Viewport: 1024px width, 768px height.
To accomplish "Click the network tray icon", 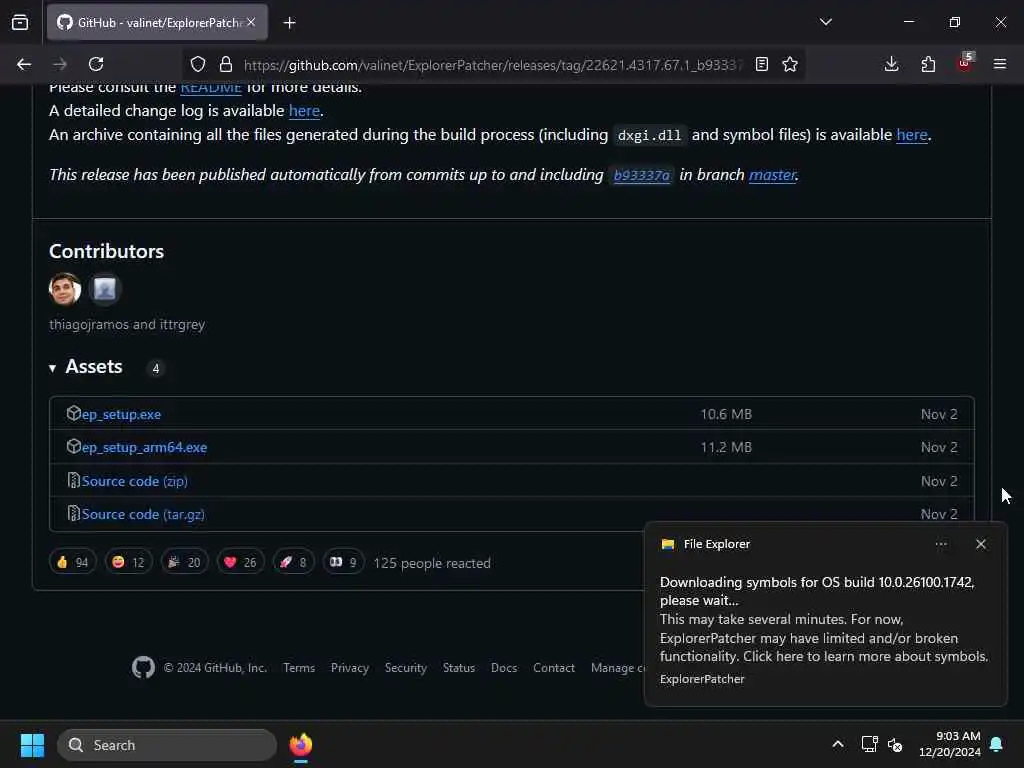I will 869,744.
